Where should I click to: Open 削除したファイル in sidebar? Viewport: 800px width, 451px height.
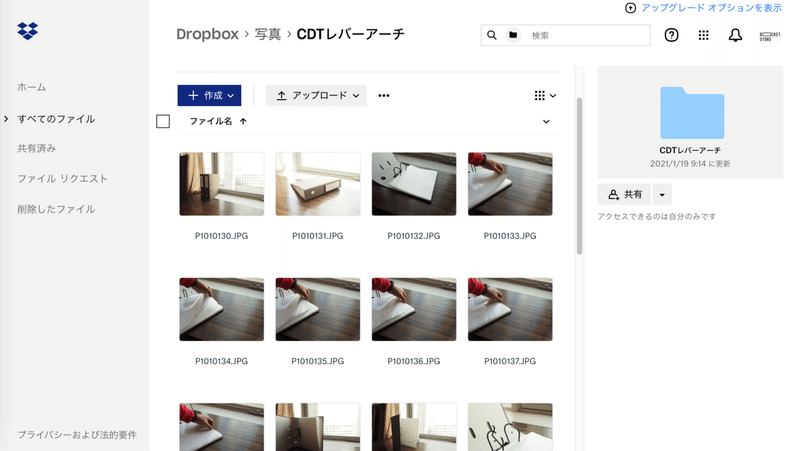tap(56, 209)
